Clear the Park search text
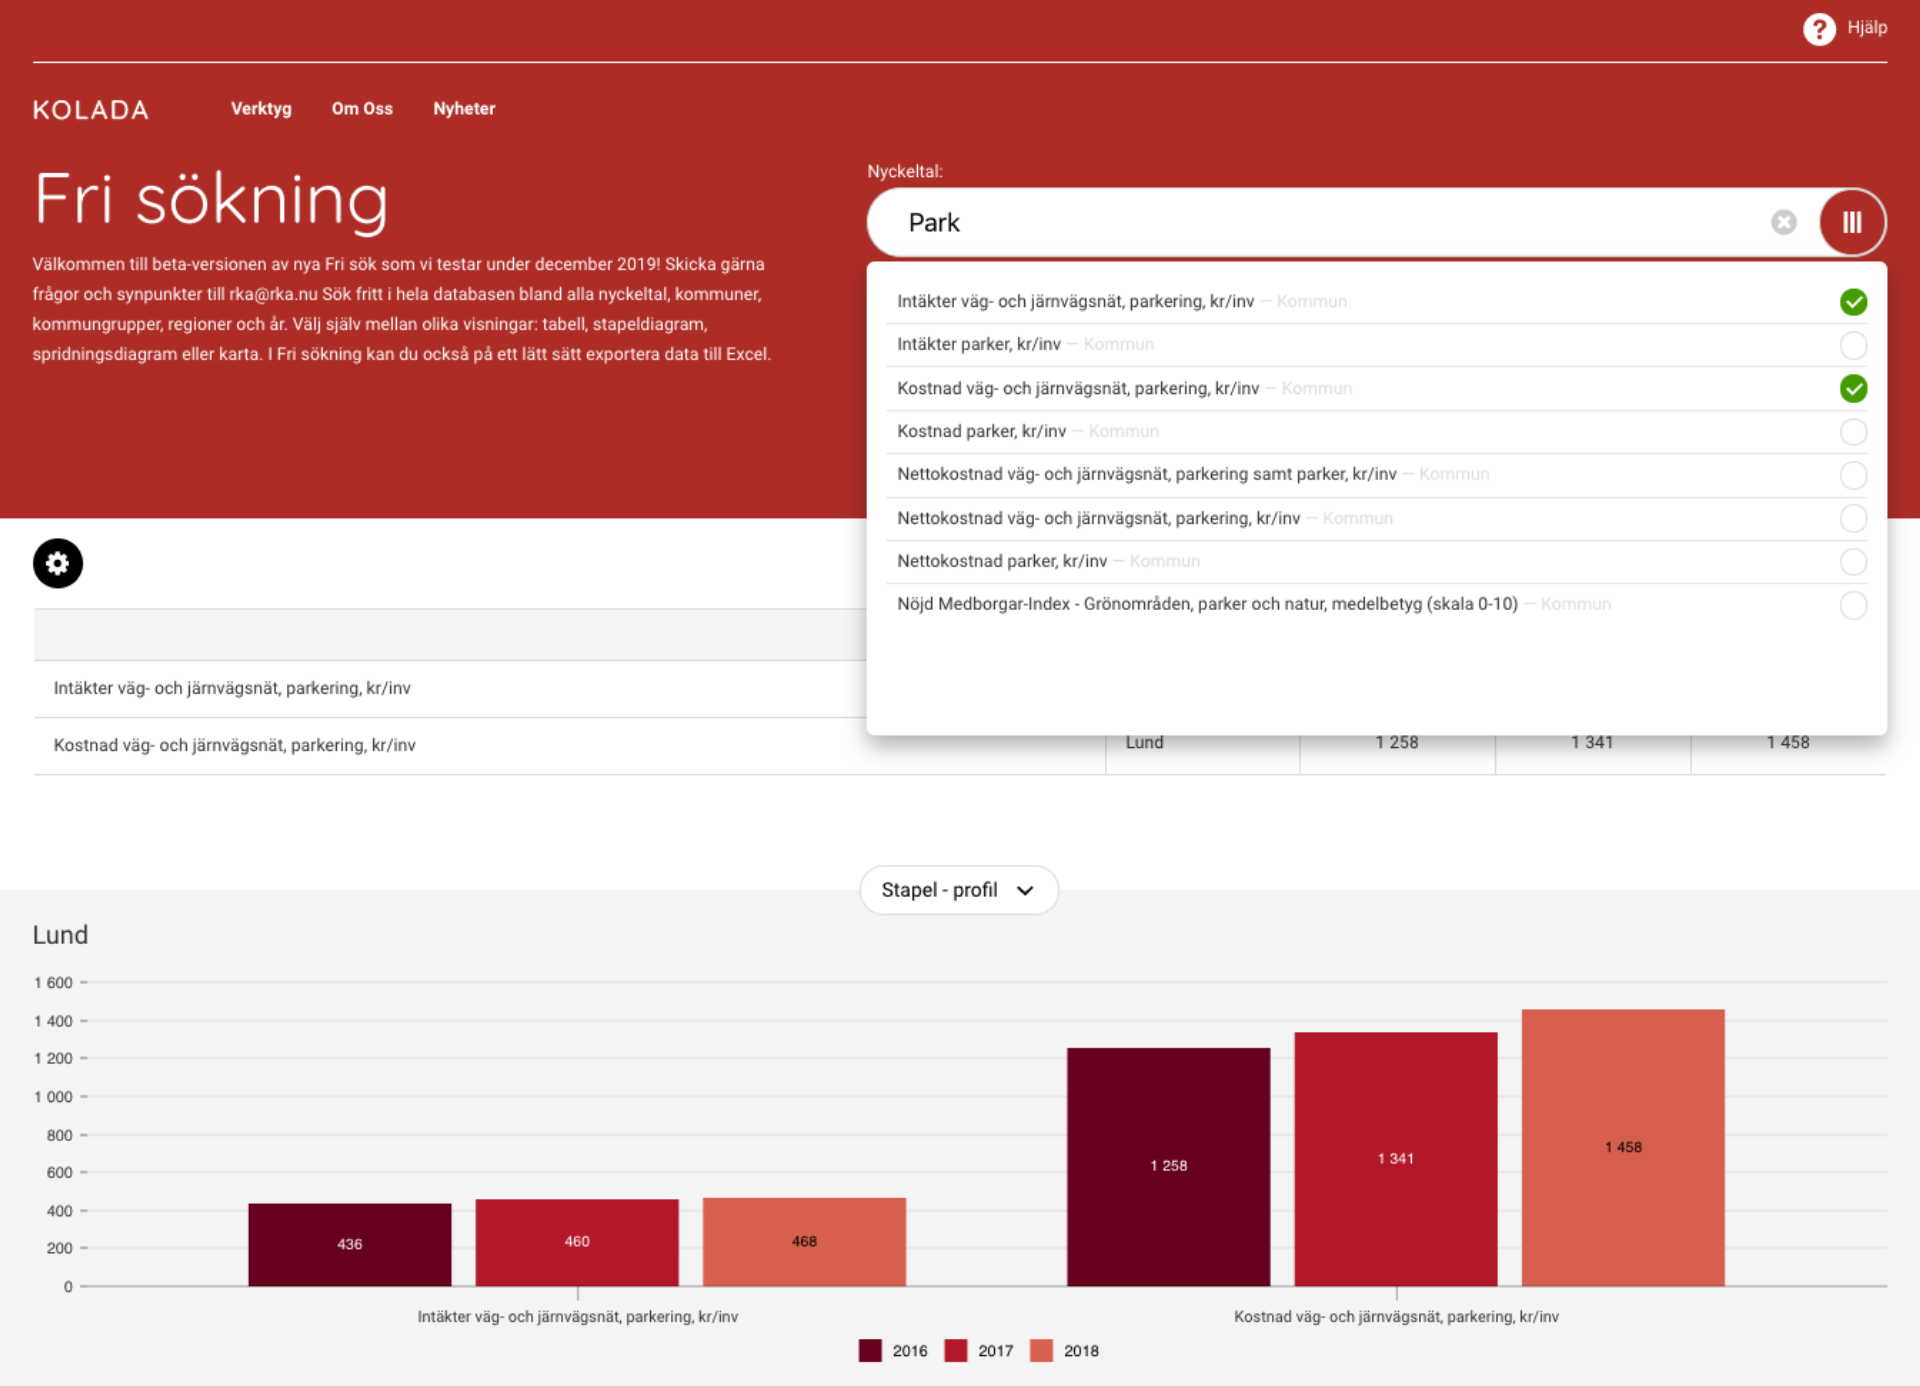Screen dimensions: 1920x1386 [1783, 222]
